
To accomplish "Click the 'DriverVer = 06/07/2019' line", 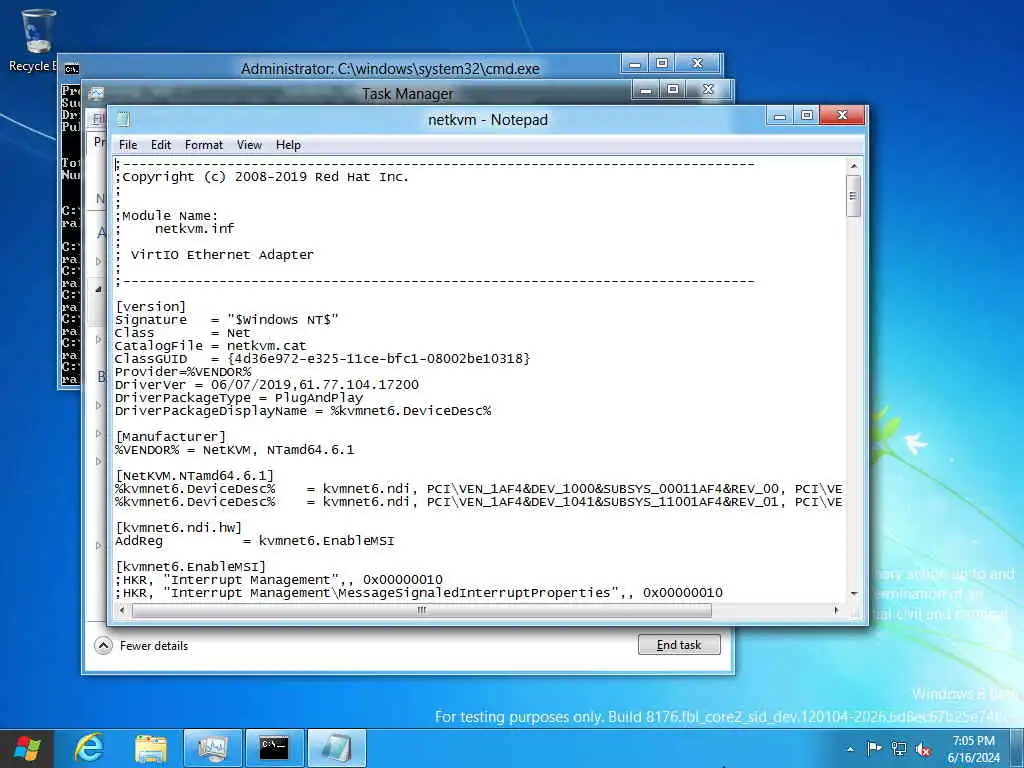I will click(266, 385).
